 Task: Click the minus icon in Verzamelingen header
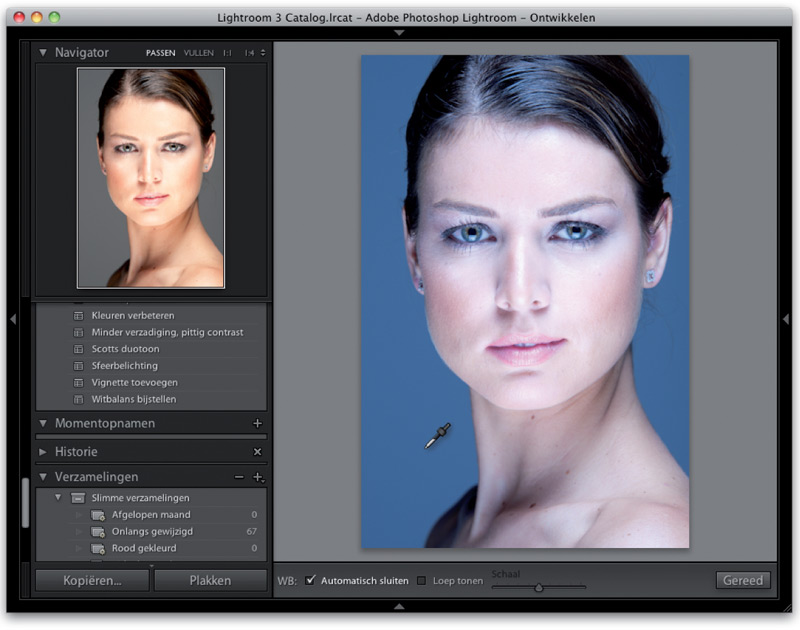pos(239,478)
